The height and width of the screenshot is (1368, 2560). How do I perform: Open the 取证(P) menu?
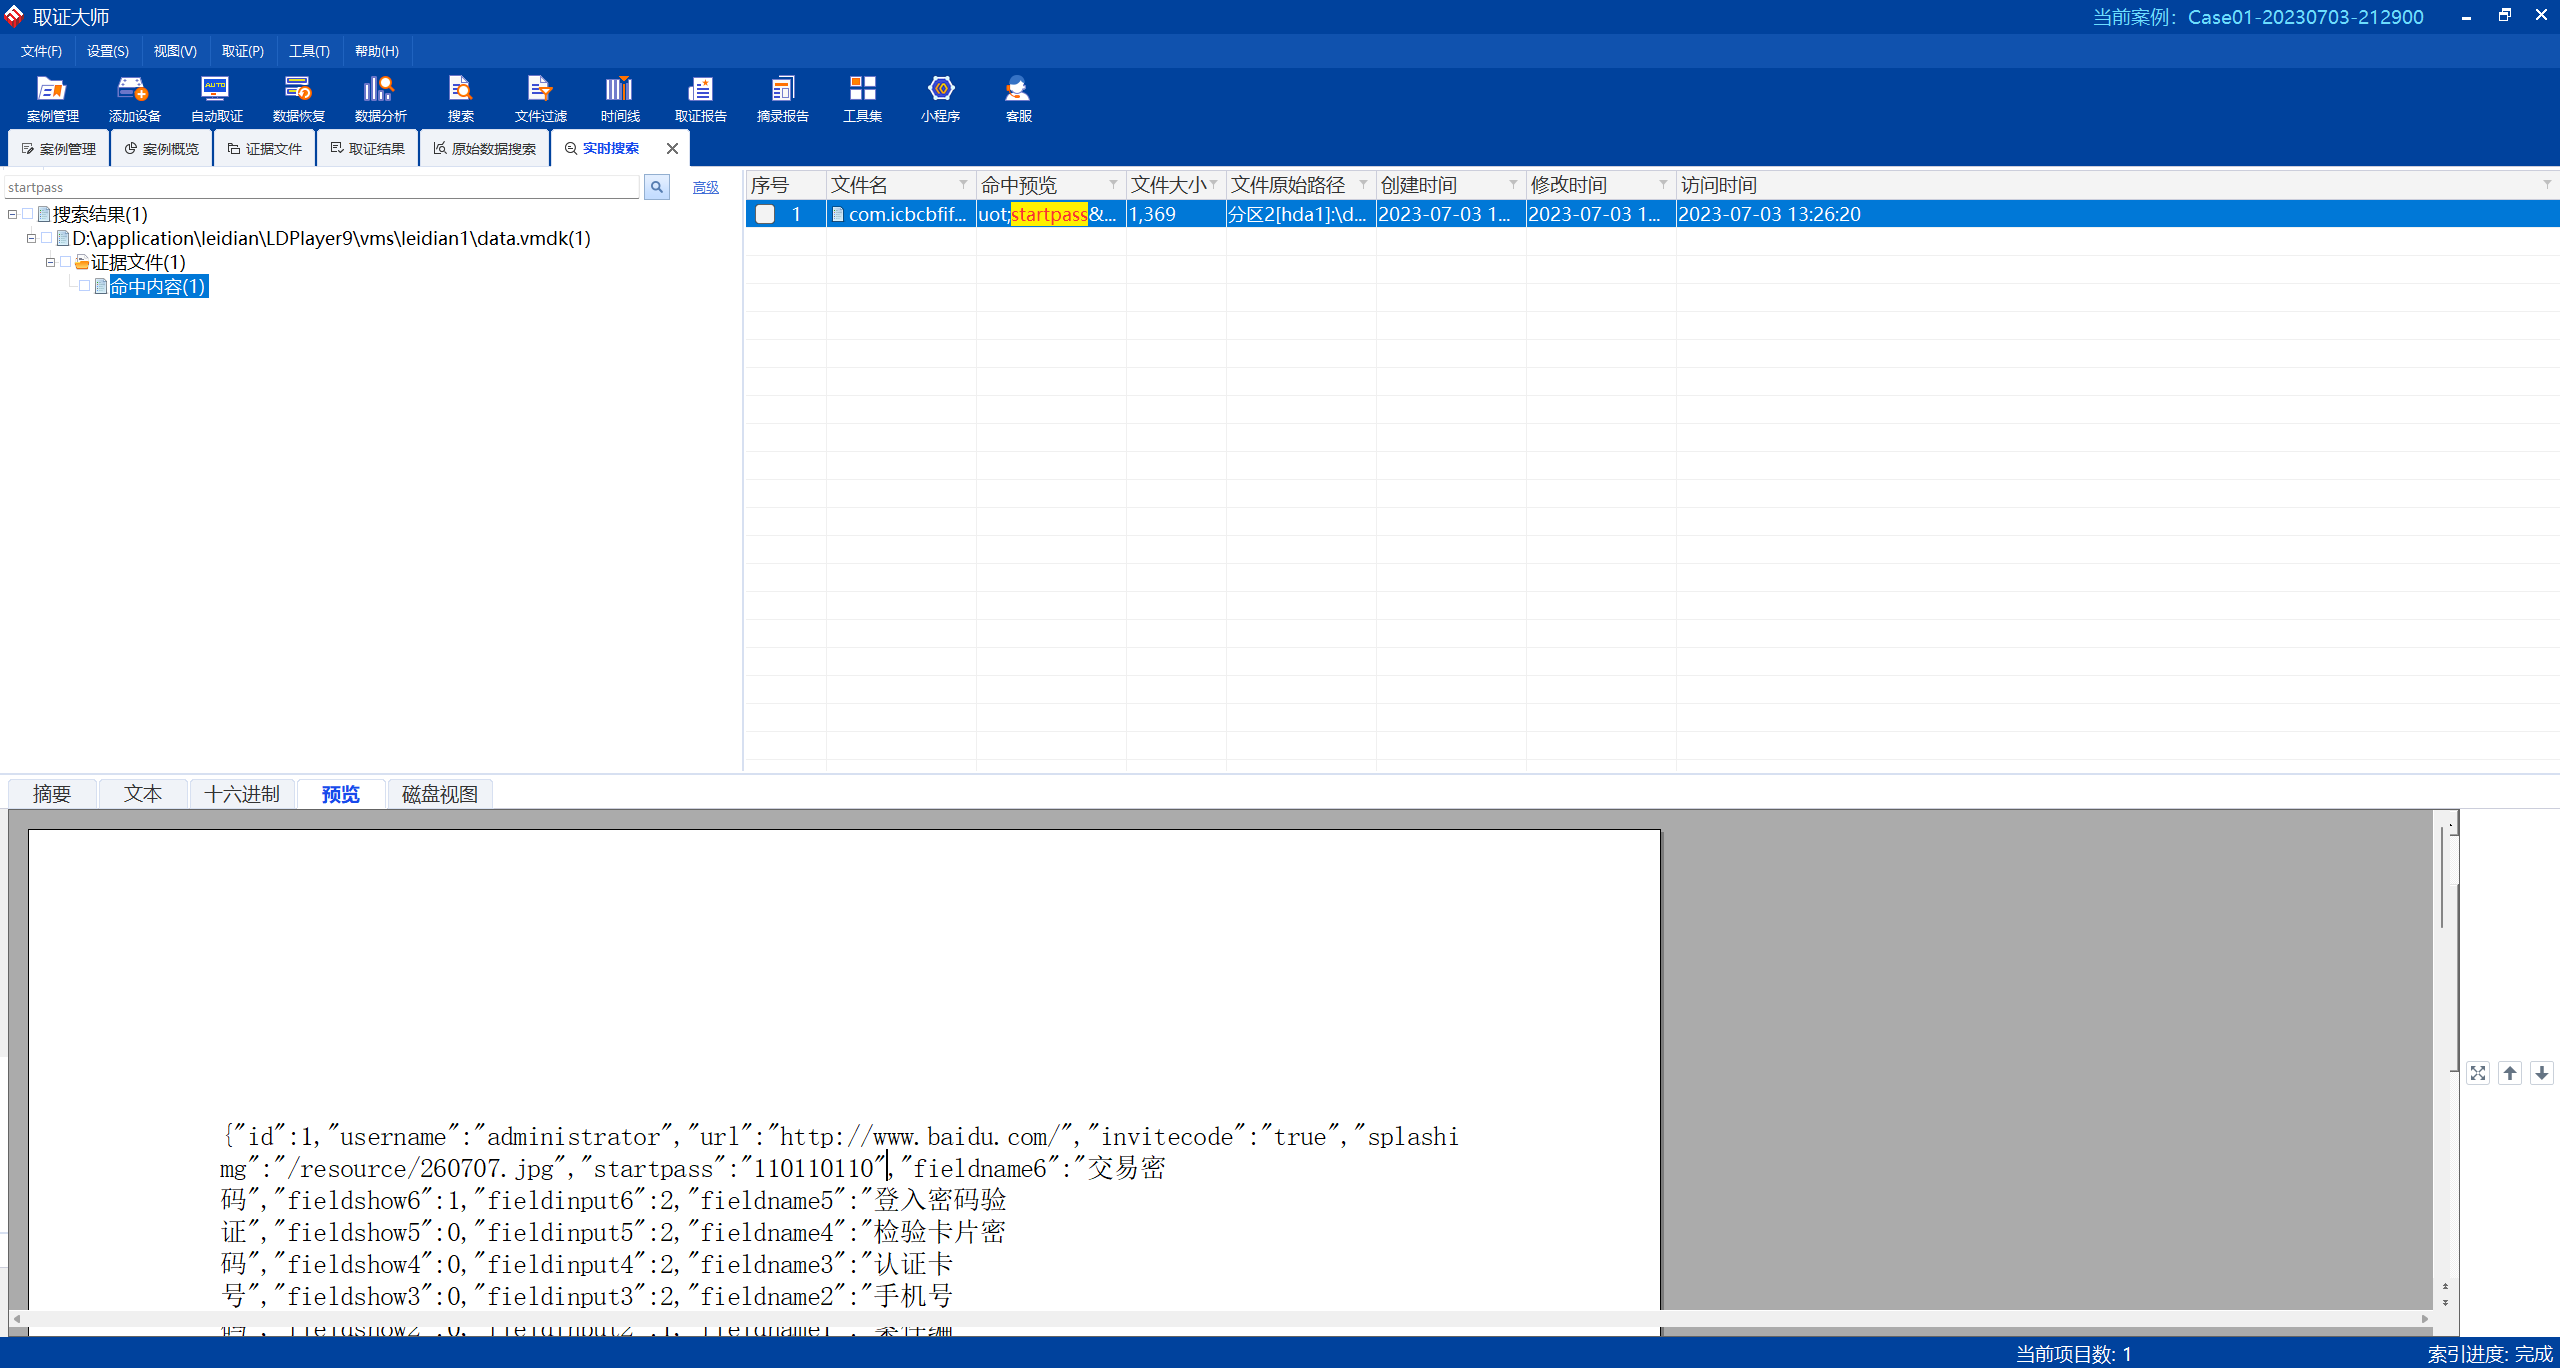coord(242,51)
